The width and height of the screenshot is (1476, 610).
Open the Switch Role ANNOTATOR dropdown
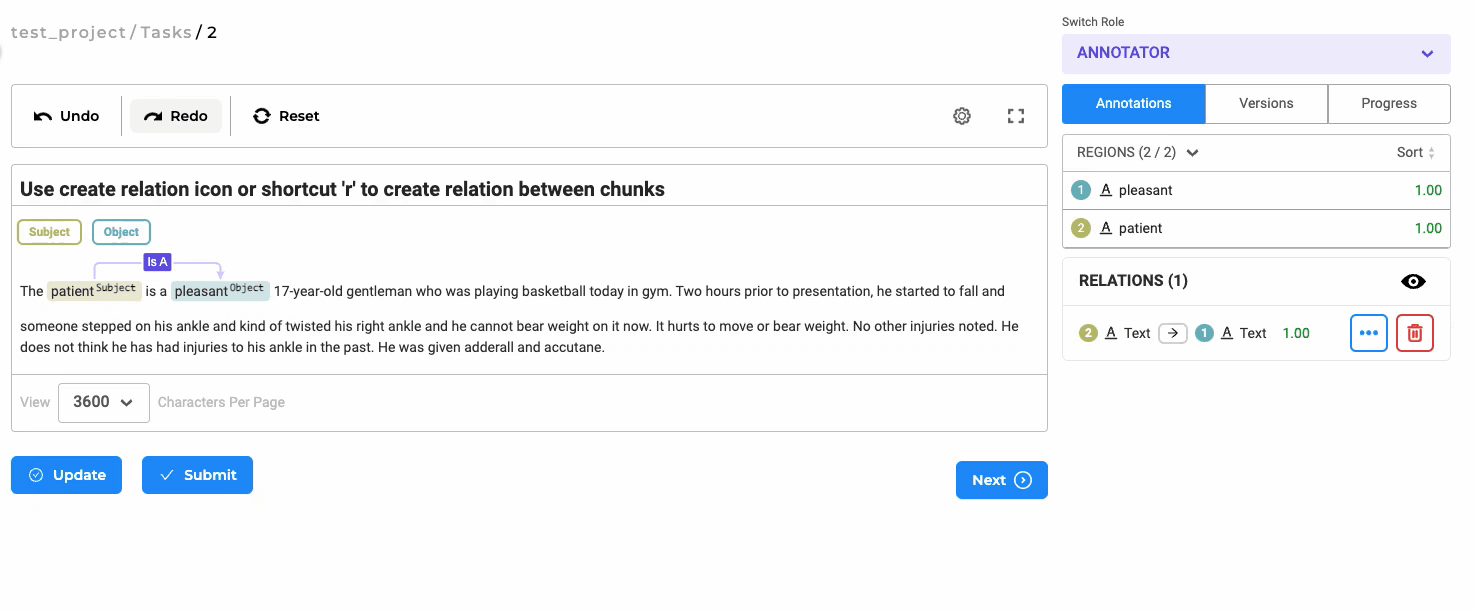[x=1256, y=54]
